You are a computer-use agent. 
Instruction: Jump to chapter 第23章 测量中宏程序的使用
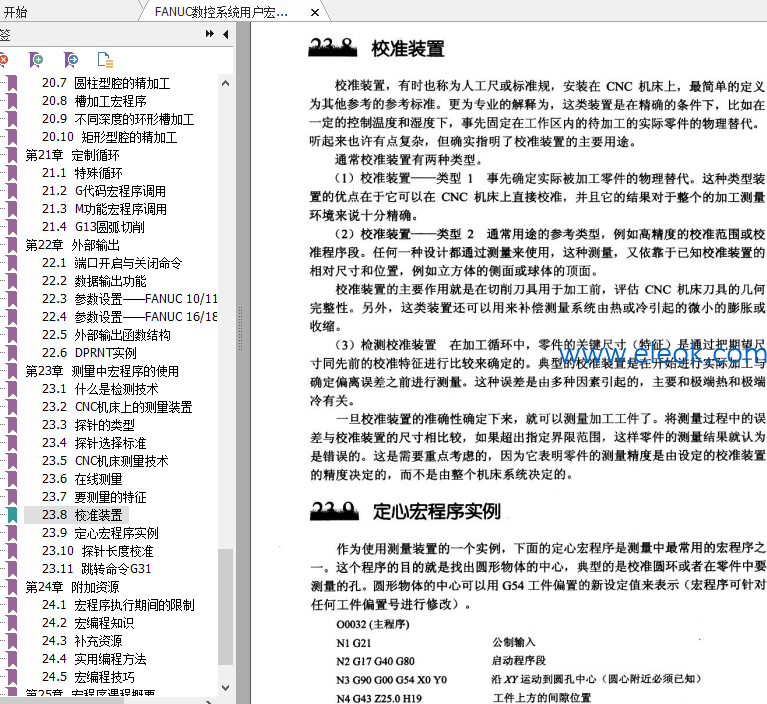click(102, 371)
